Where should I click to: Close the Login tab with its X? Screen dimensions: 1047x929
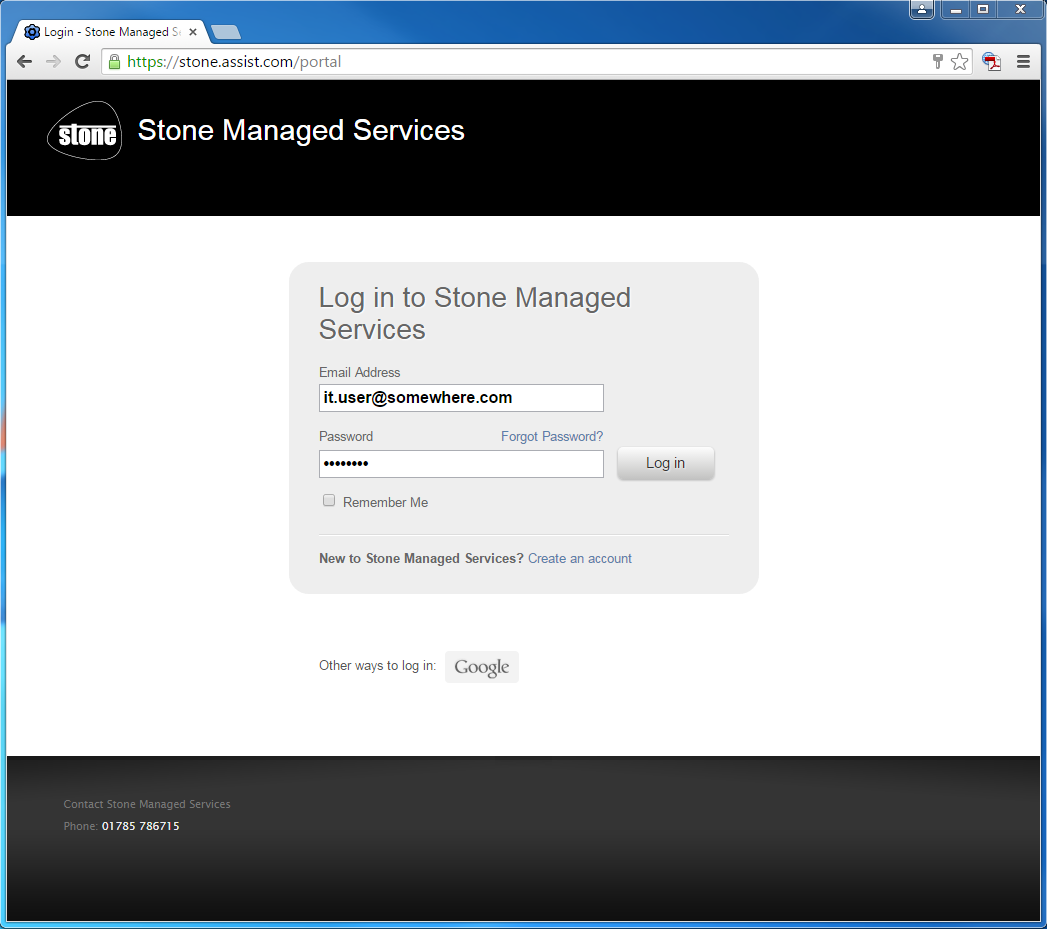pos(193,32)
